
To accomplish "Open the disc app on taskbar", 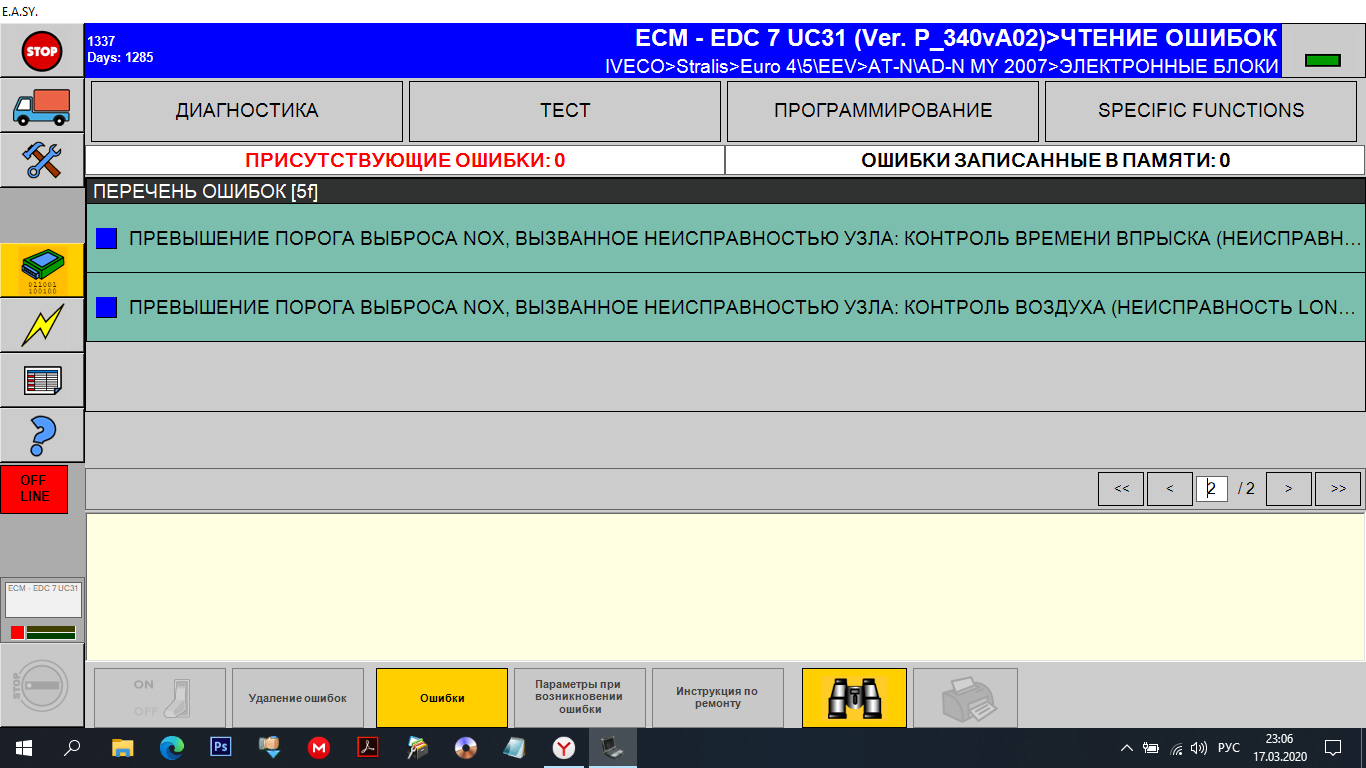I will pyautogui.click(x=465, y=748).
